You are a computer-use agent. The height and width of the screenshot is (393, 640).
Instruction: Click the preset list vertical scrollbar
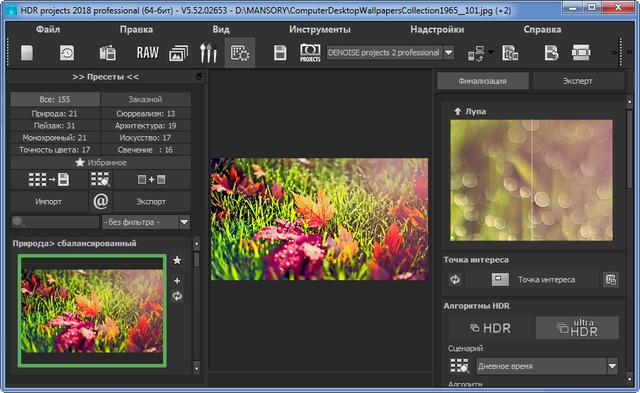pyautogui.click(x=196, y=304)
